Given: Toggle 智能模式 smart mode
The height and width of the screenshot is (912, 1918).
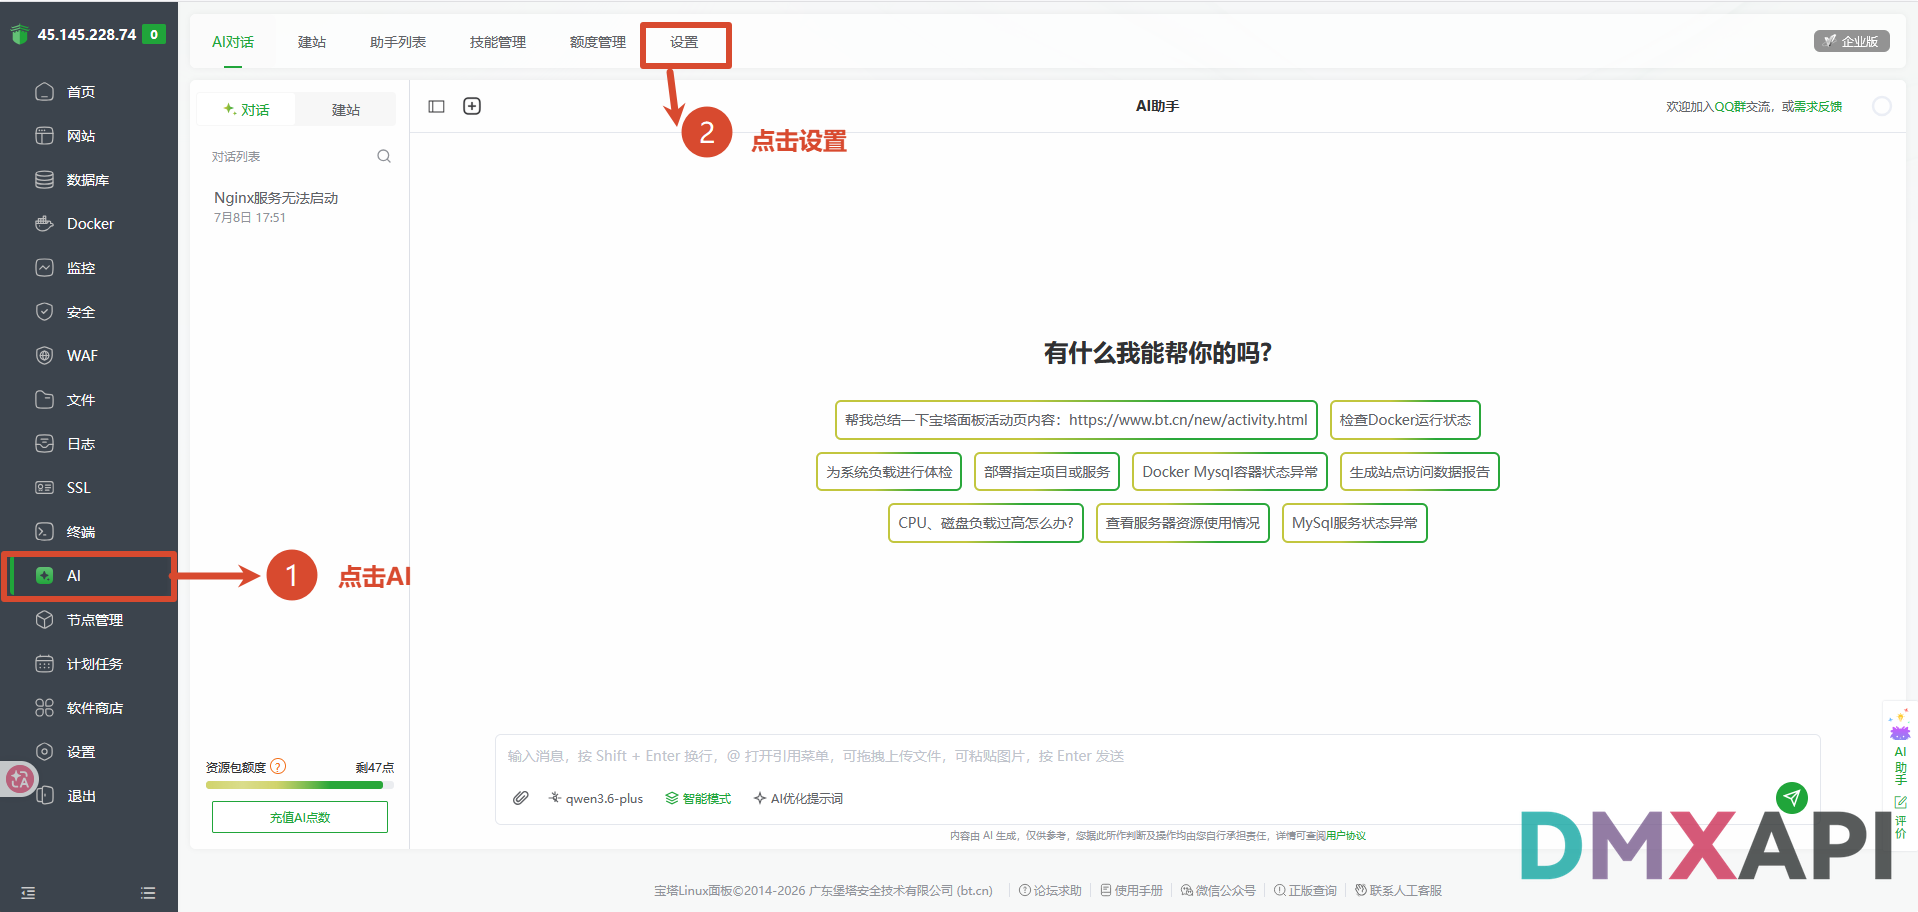Looking at the screenshot, I should [x=698, y=798].
